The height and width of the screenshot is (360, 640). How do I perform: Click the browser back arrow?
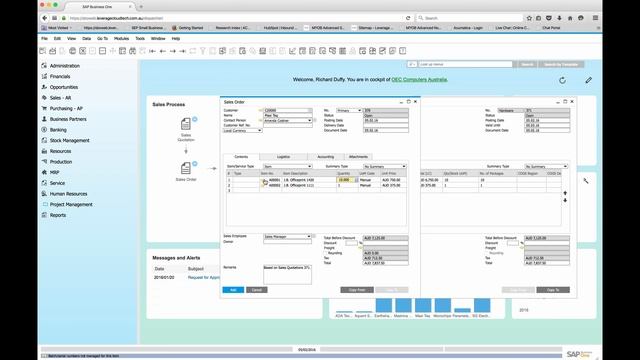click(44, 18)
